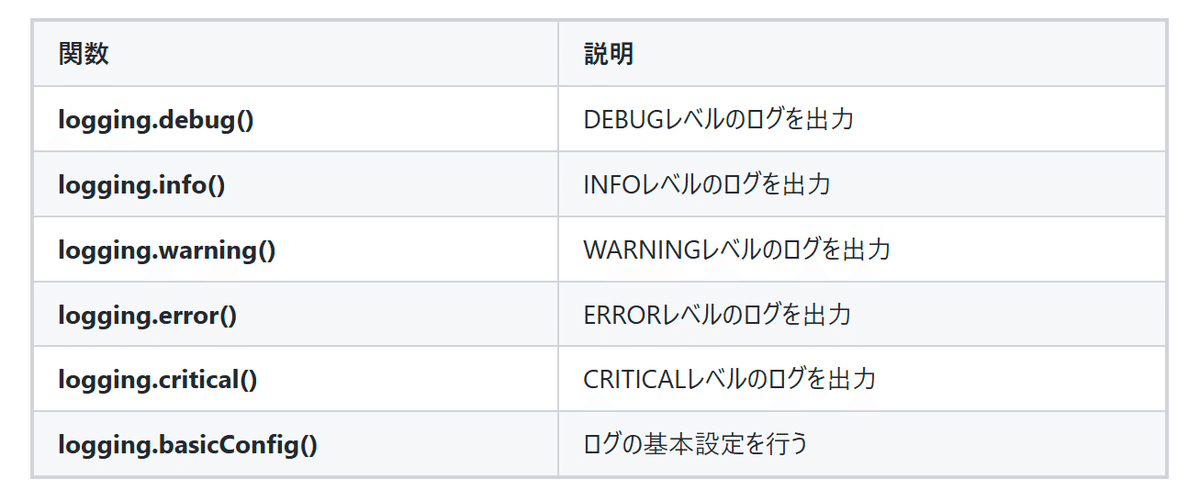This screenshot has height=499, width=1200.
Task: Click the ログの基本設定を行う description
Action: 695,444
